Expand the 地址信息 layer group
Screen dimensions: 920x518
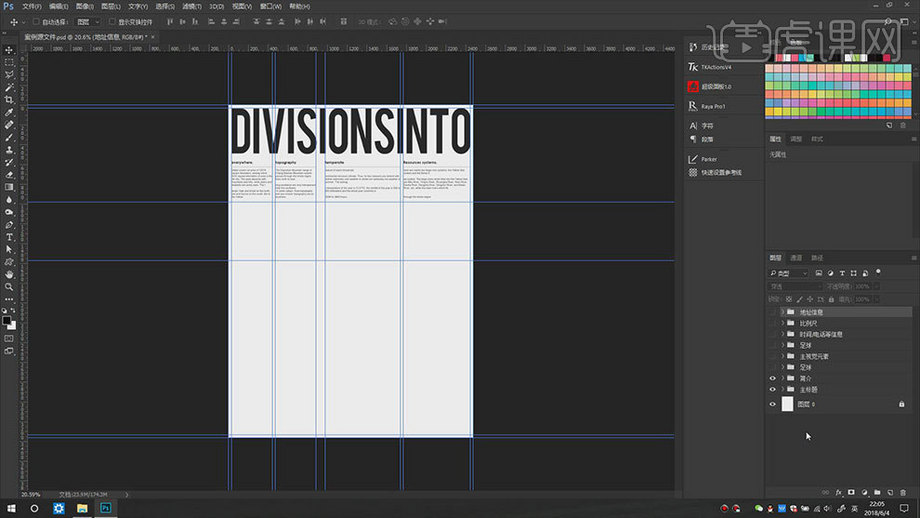[782, 312]
